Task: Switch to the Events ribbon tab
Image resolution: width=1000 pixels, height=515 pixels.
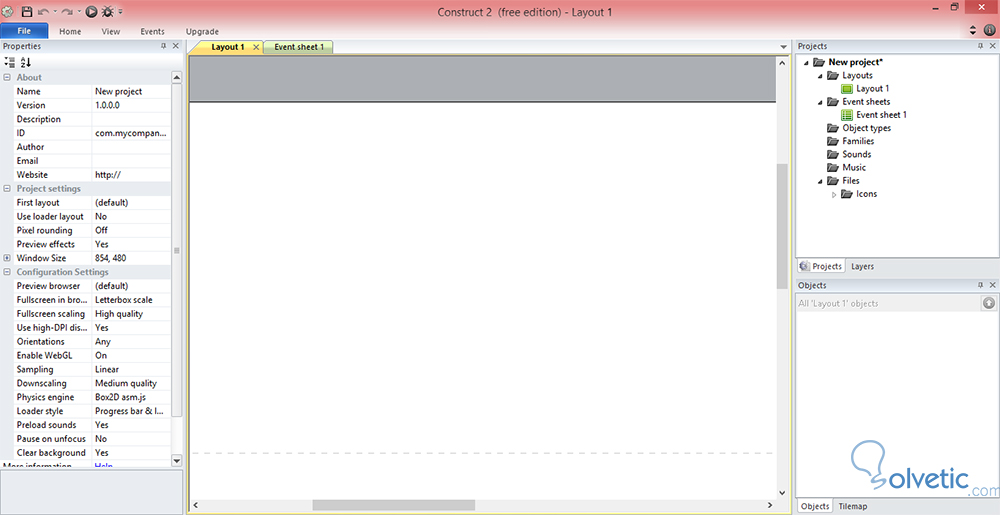Action: [152, 31]
